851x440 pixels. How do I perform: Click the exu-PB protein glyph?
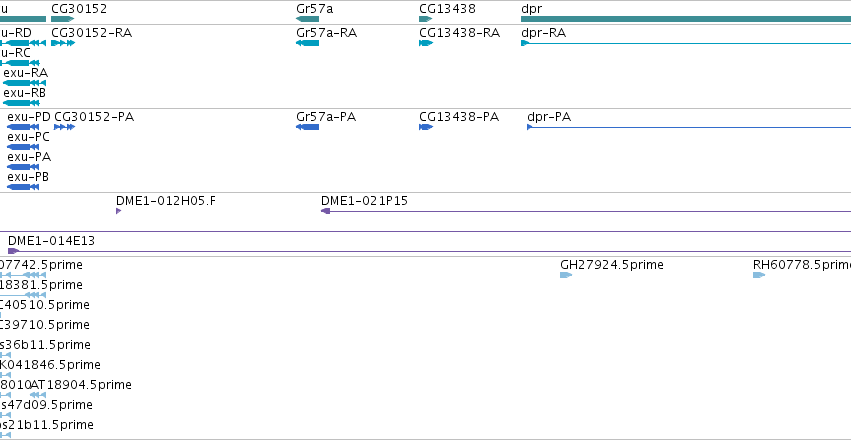pyautogui.click(x=23, y=187)
